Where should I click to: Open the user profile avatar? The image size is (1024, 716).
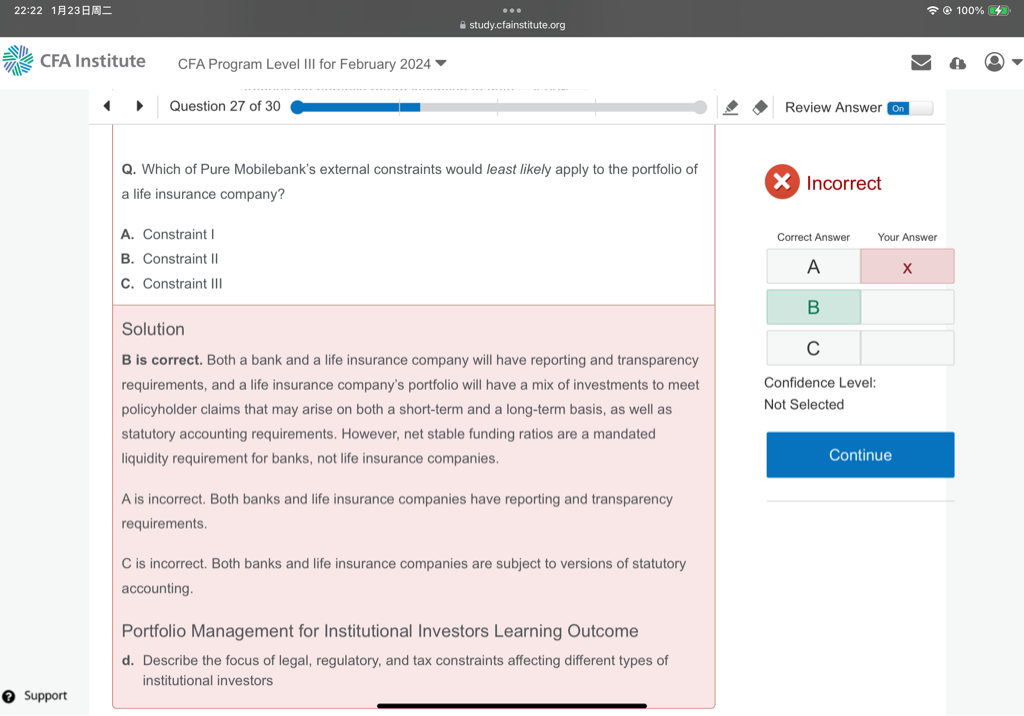point(994,62)
